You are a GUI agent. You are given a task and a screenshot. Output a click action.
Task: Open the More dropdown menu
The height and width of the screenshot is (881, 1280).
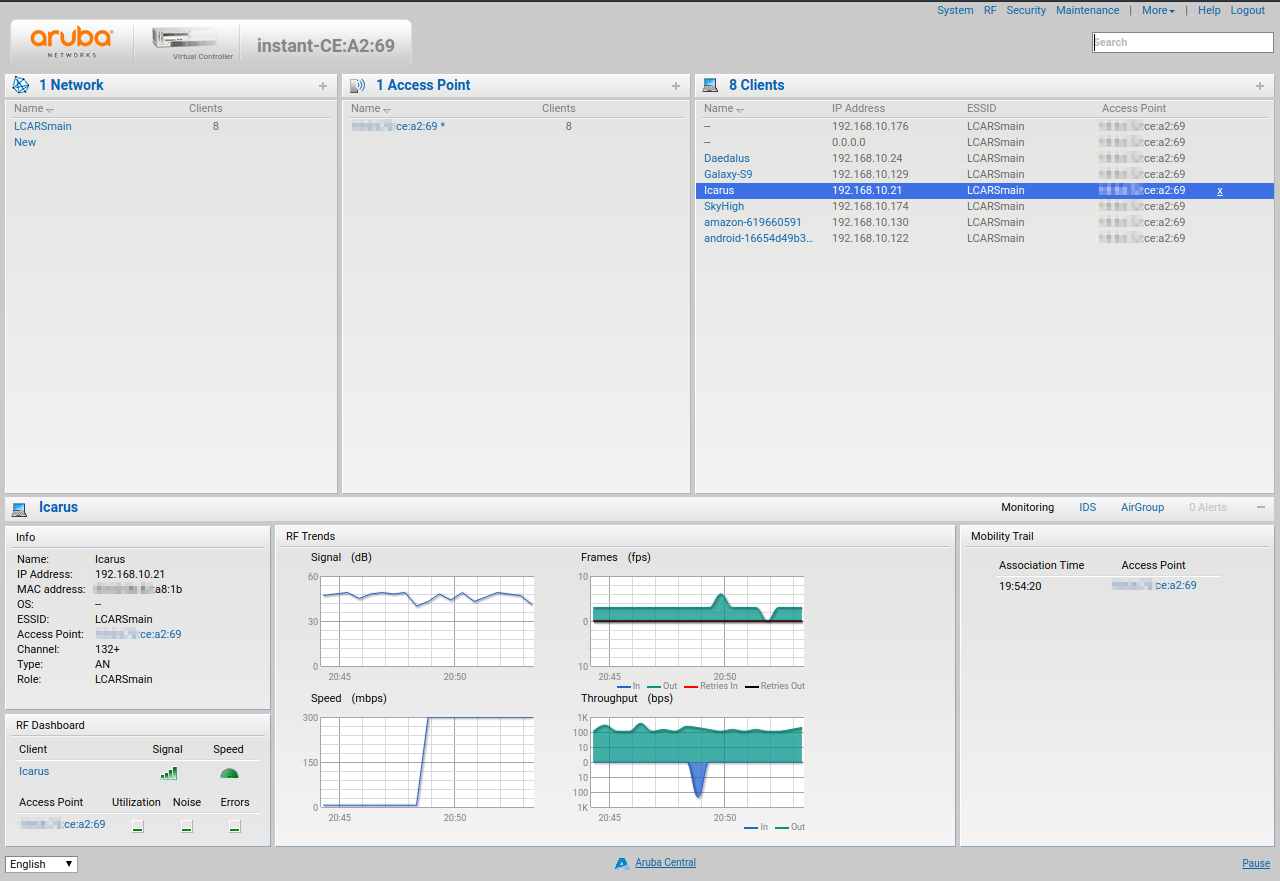(1156, 10)
